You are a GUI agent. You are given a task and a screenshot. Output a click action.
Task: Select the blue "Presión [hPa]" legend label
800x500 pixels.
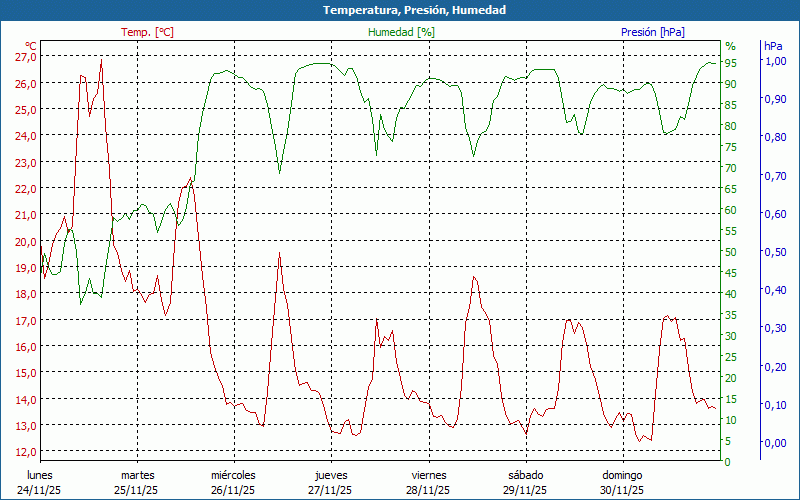pos(653,32)
